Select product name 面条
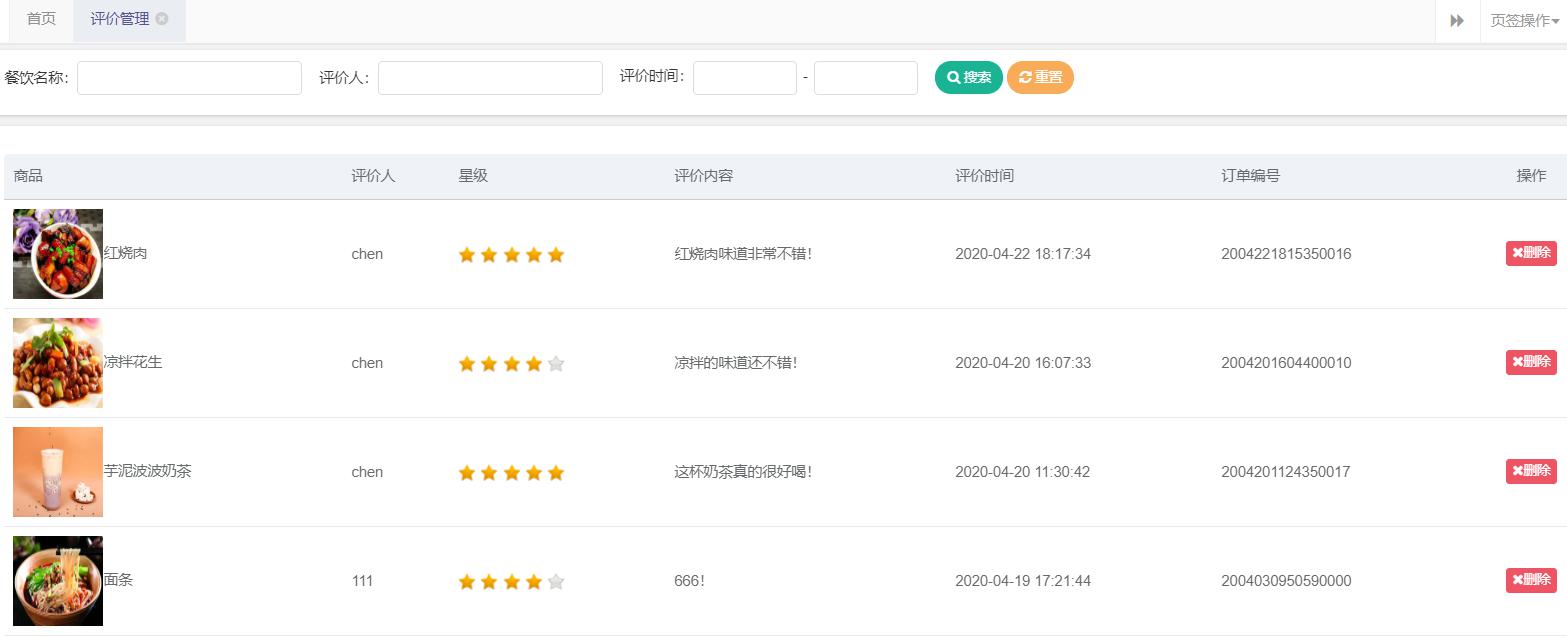1567x637 pixels. pos(118,580)
